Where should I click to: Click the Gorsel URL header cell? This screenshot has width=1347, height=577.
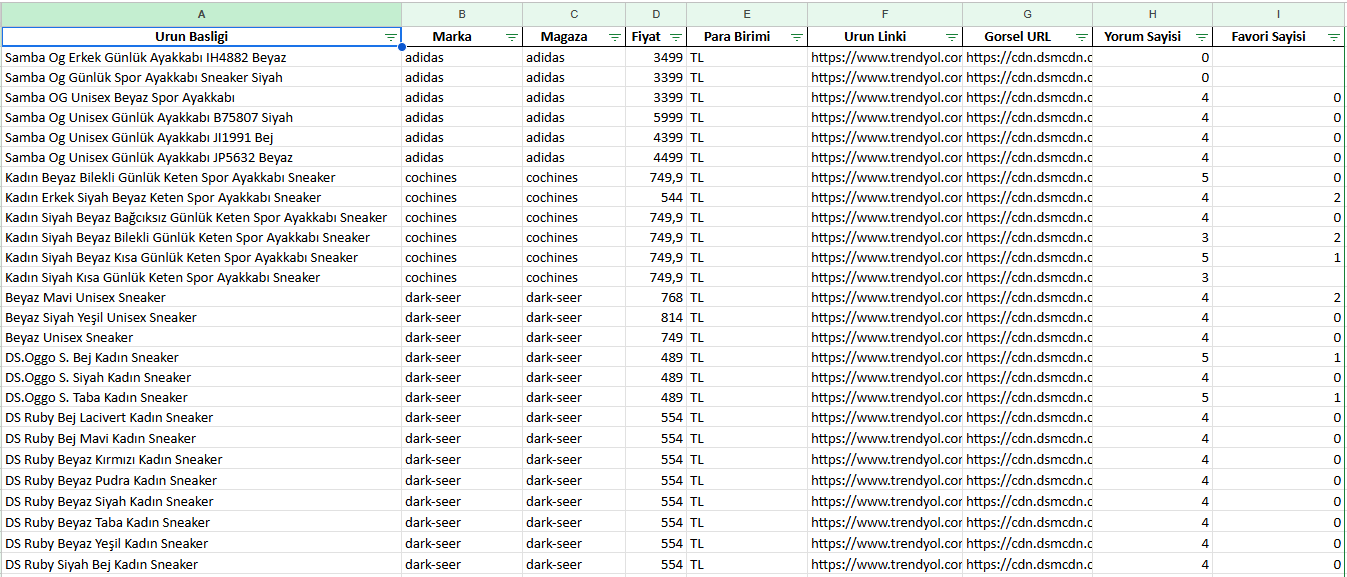(1028, 37)
